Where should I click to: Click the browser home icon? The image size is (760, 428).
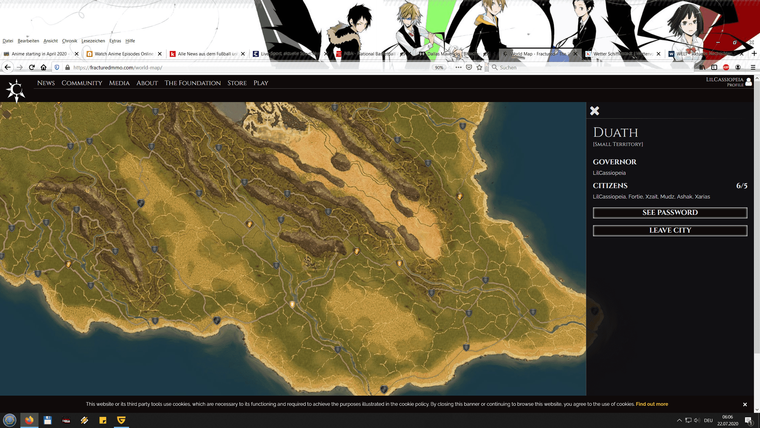(x=43, y=67)
